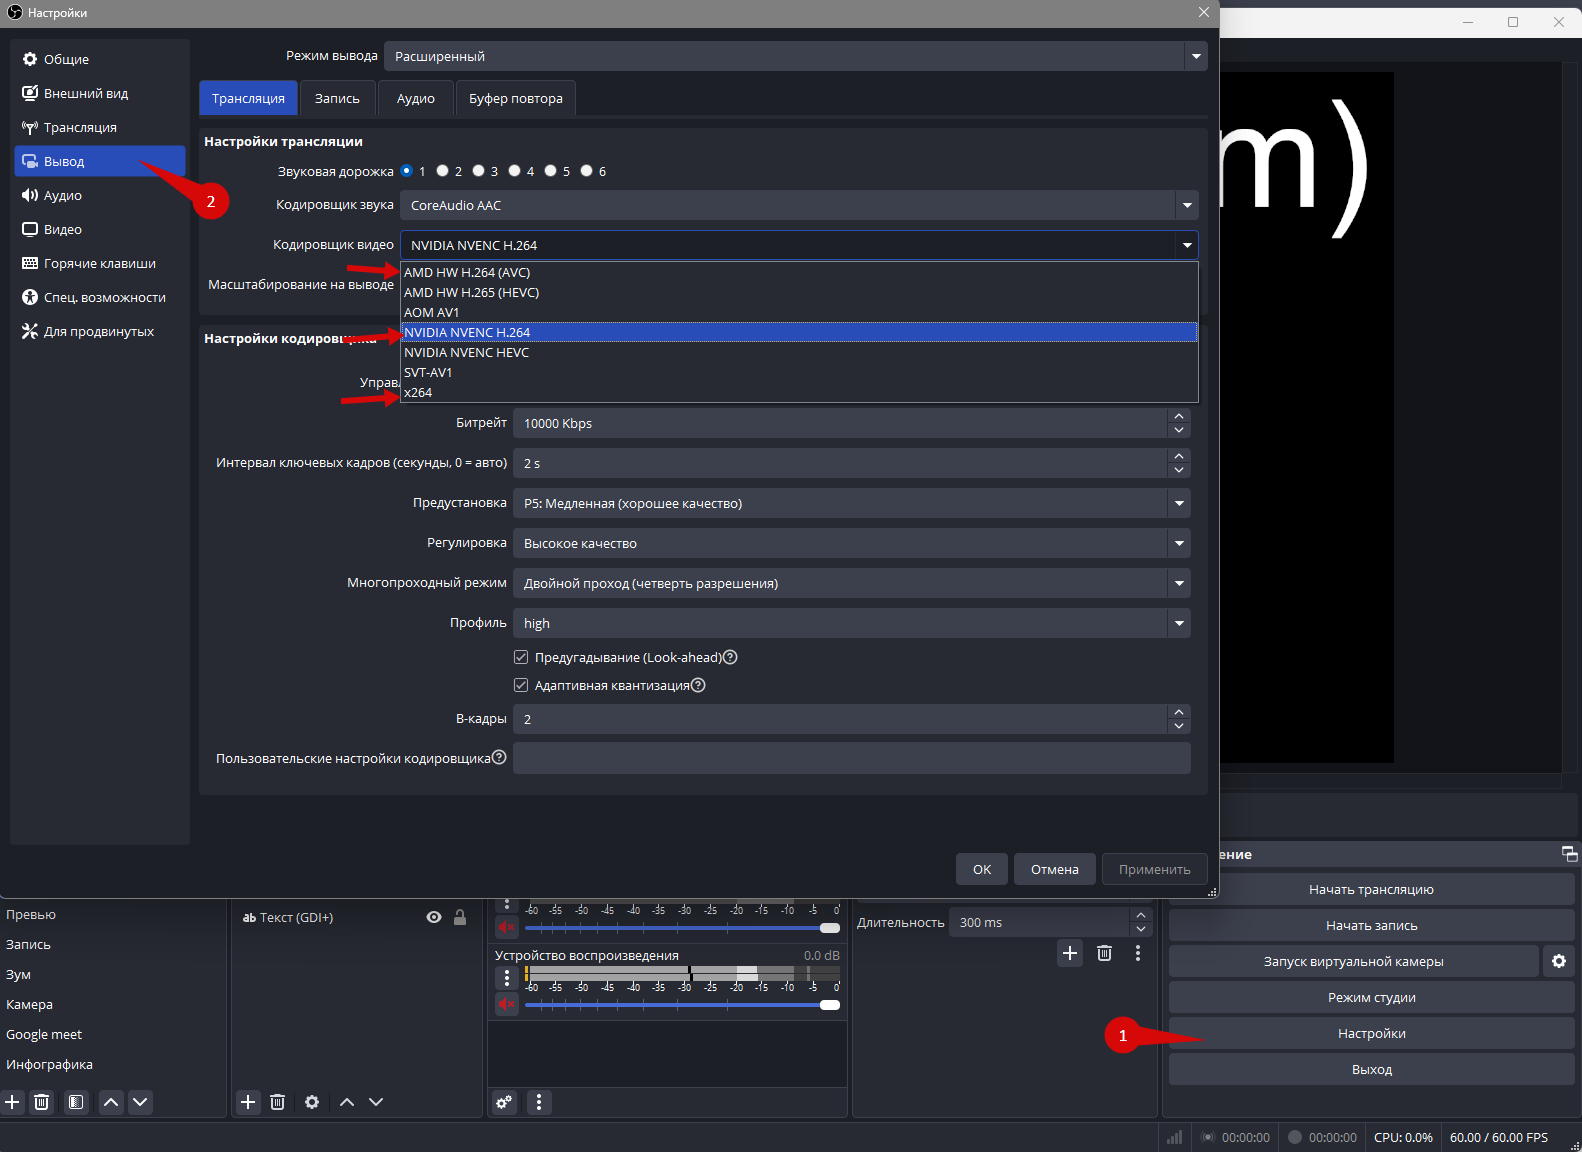The height and width of the screenshot is (1152, 1582).
Task: Click the OK button
Action: (x=982, y=869)
